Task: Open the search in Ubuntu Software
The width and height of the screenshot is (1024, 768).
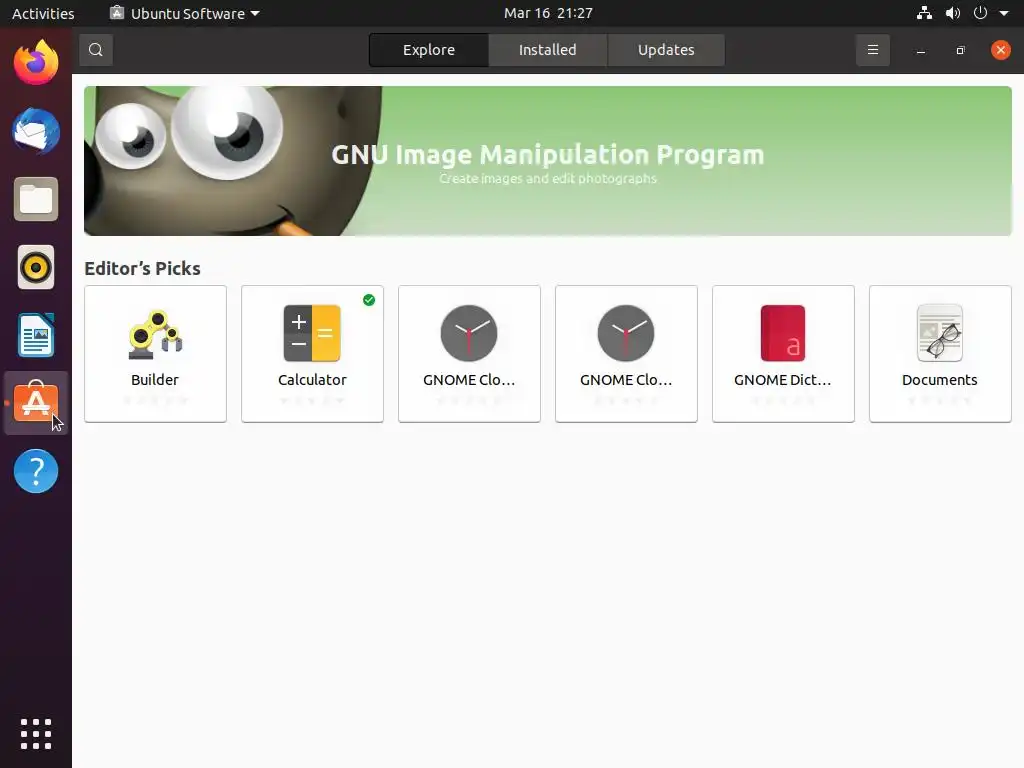Action: (96, 50)
